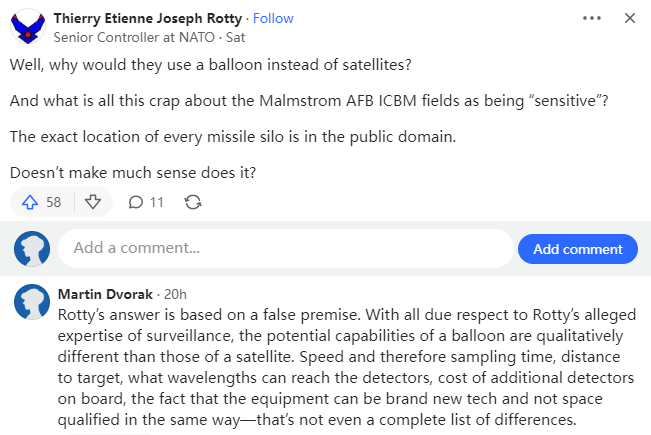Click the 11 comments count
Screen dimensions: 651x435
[x=157, y=202]
